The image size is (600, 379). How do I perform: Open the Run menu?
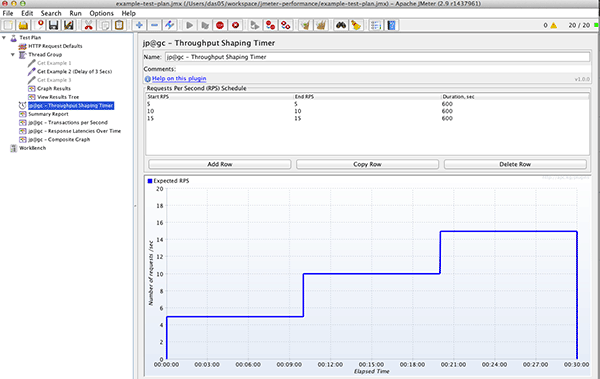click(x=75, y=13)
